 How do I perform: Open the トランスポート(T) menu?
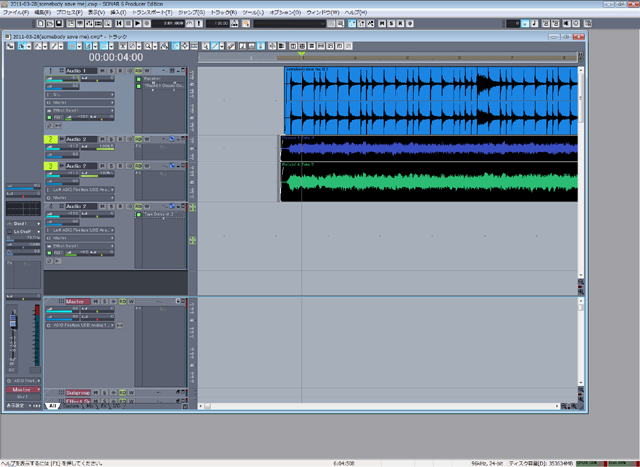pos(152,13)
